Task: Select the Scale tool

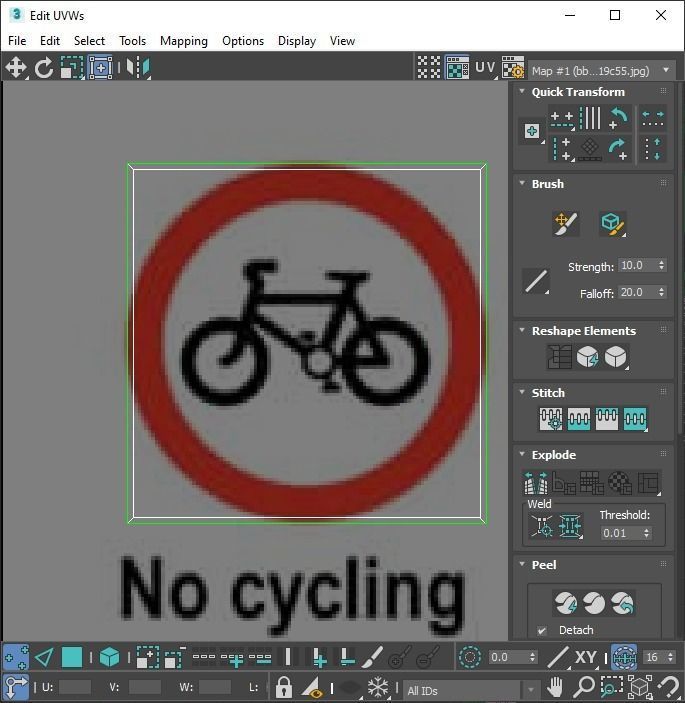Action: coord(72,68)
